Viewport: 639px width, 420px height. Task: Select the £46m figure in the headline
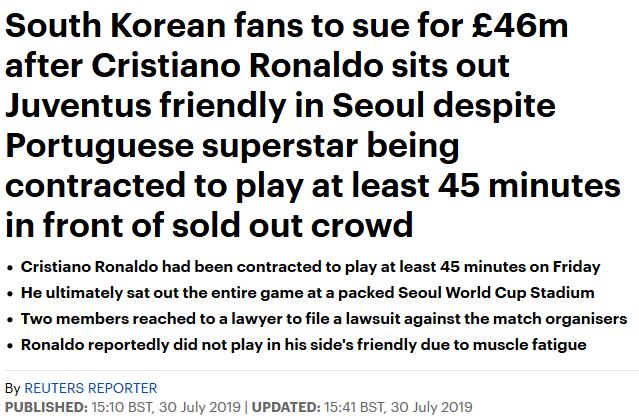point(520,26)
